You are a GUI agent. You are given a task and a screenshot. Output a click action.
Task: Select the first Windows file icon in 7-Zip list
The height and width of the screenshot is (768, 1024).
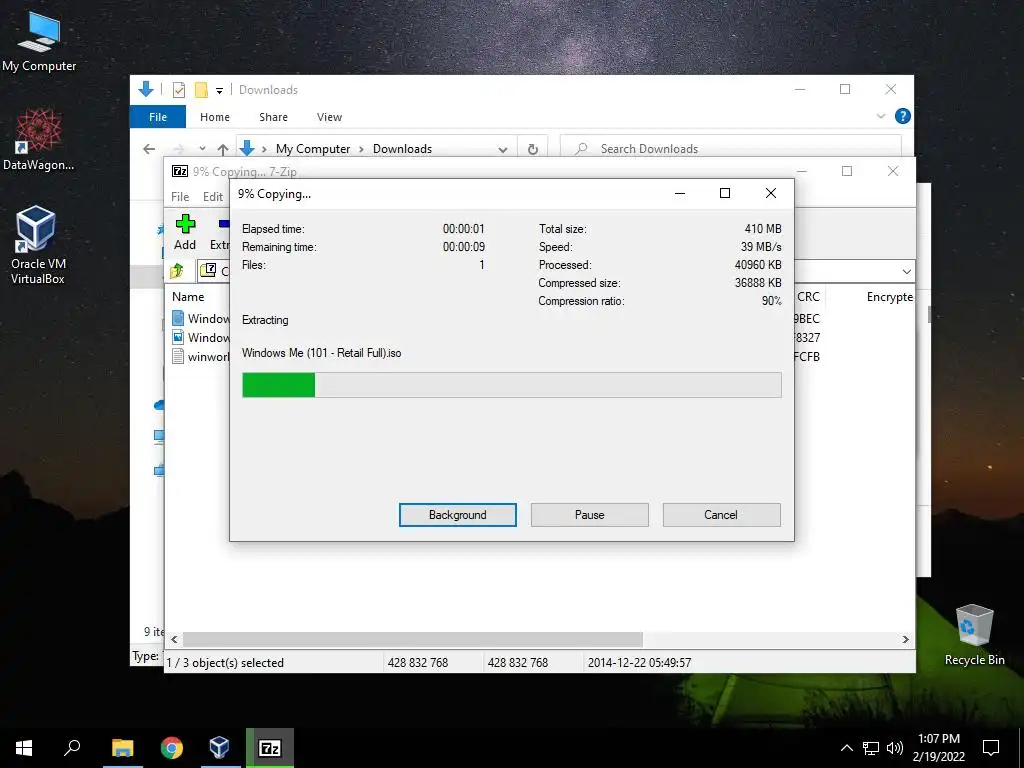178,318
